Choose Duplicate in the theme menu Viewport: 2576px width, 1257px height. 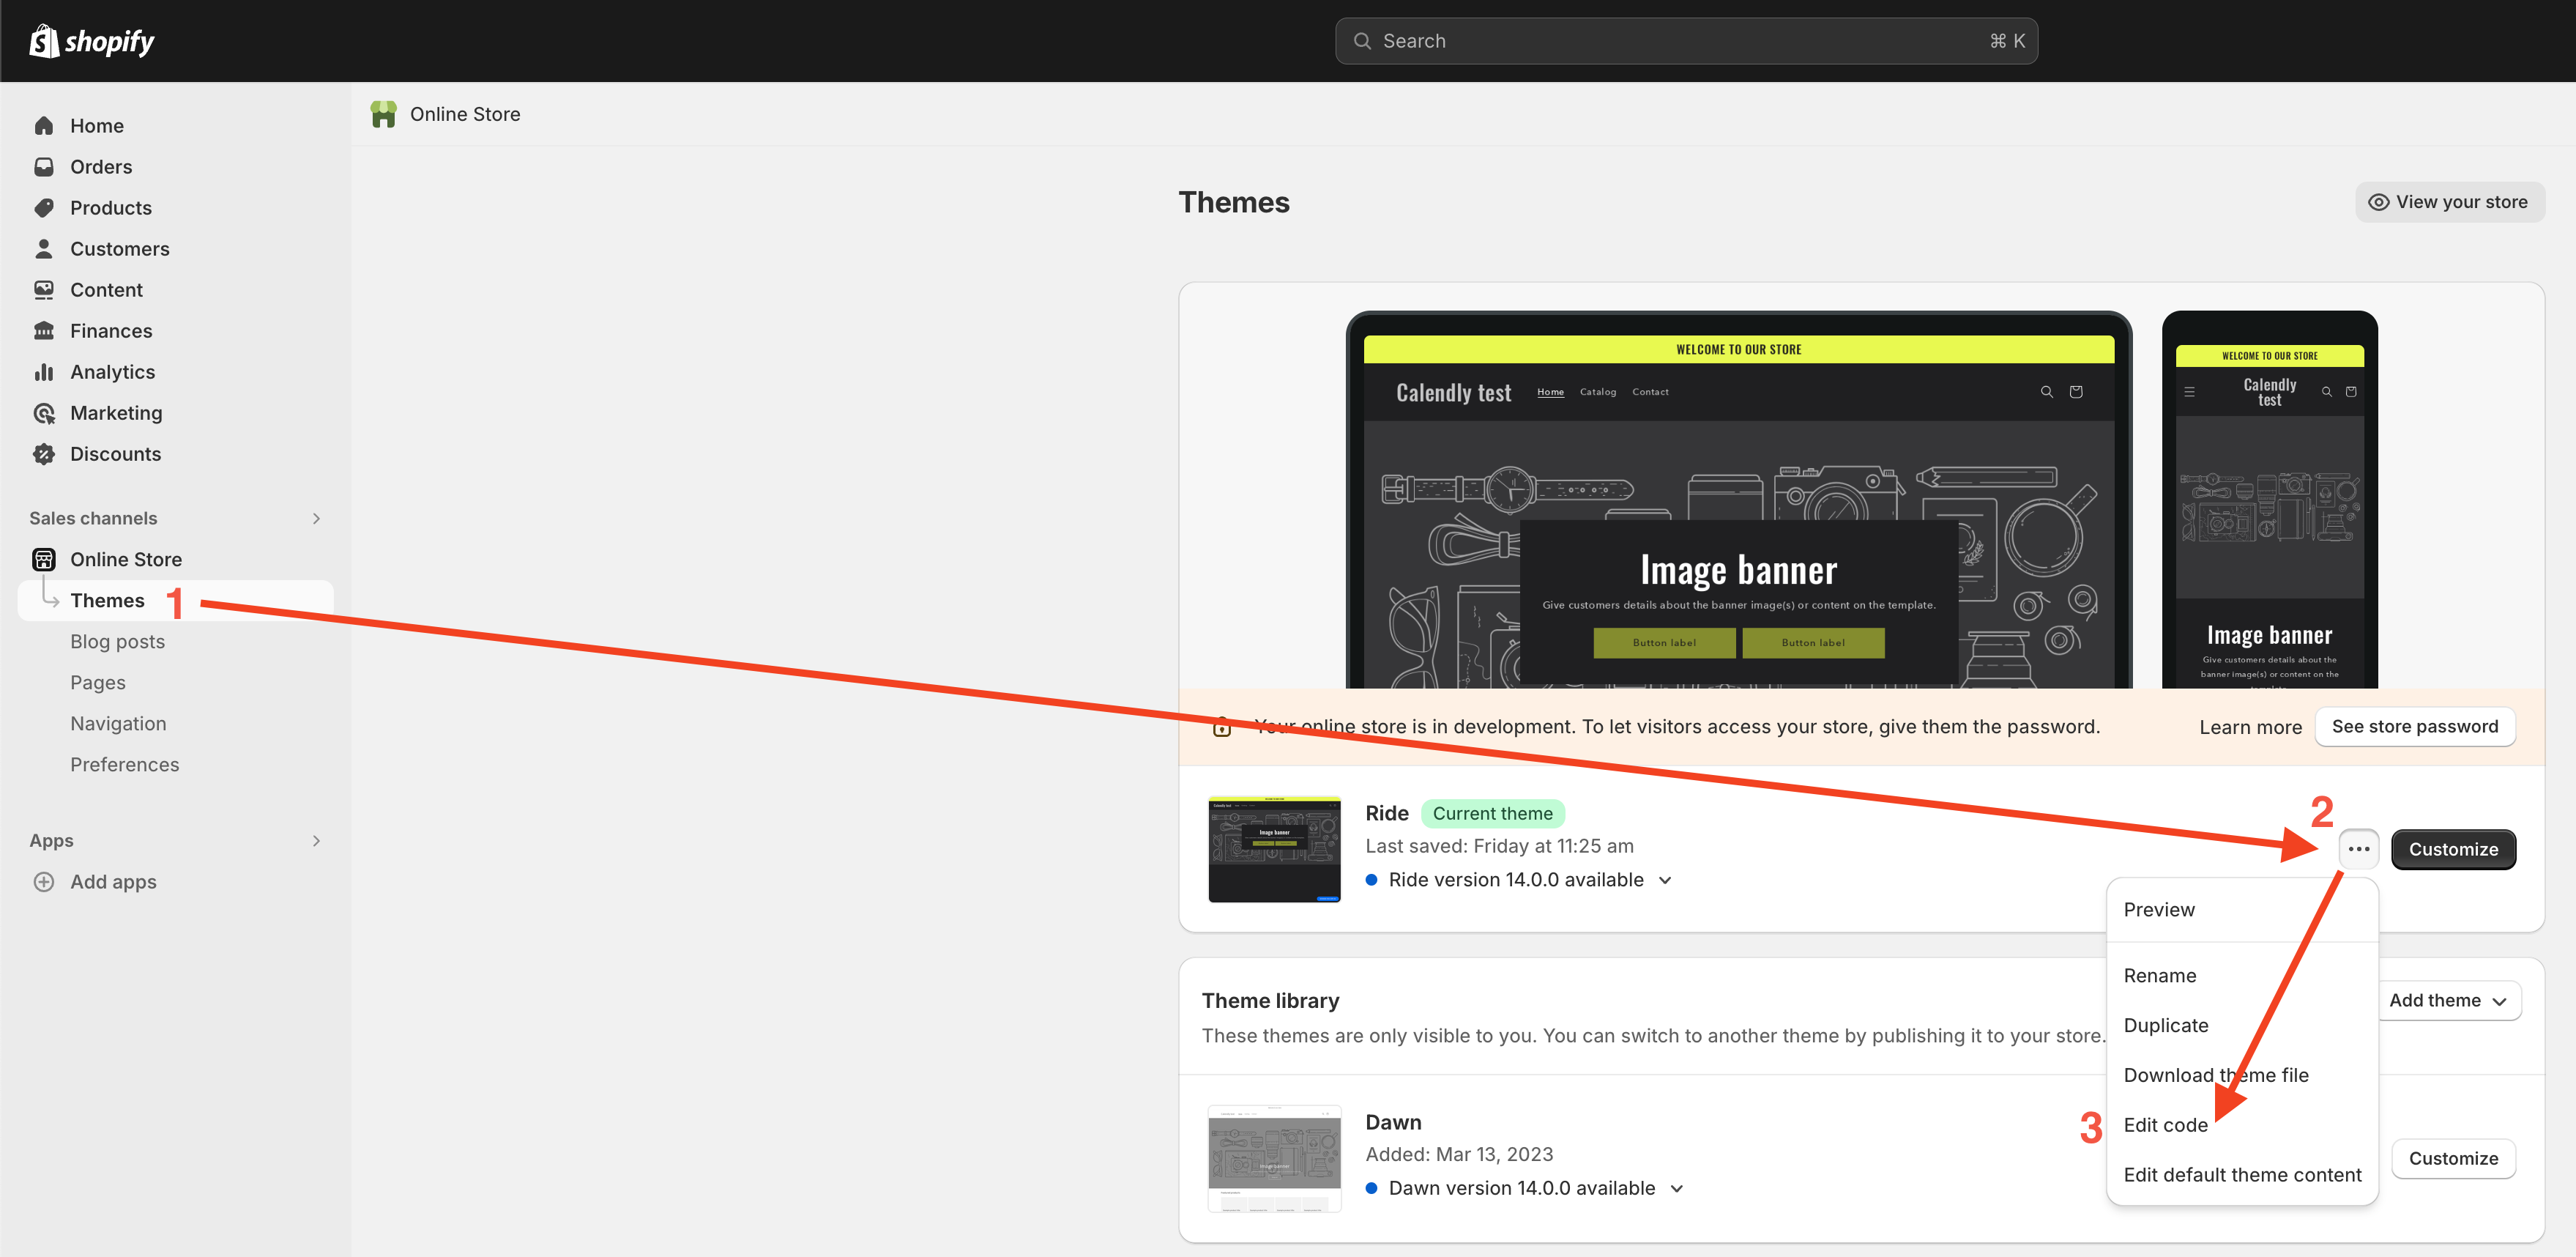pos(2165,1025)
